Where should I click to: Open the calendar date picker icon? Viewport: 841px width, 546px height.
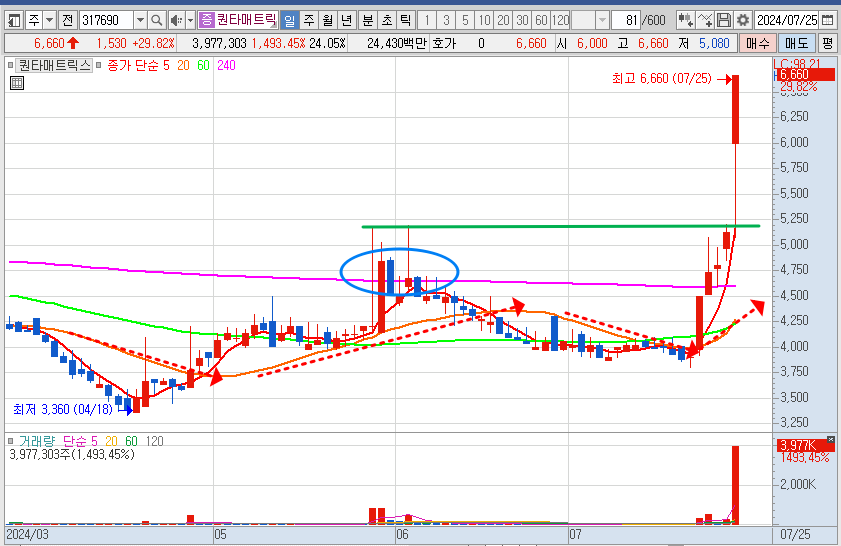click(828, 20)
